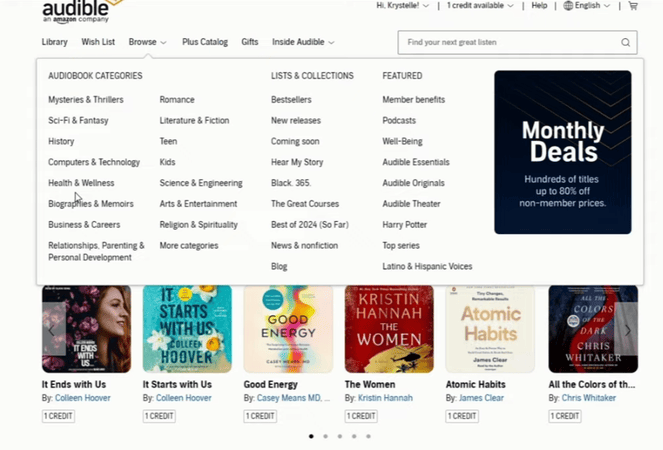Open Member benefits link
663x450 pixels.
[x=414, y=99]
